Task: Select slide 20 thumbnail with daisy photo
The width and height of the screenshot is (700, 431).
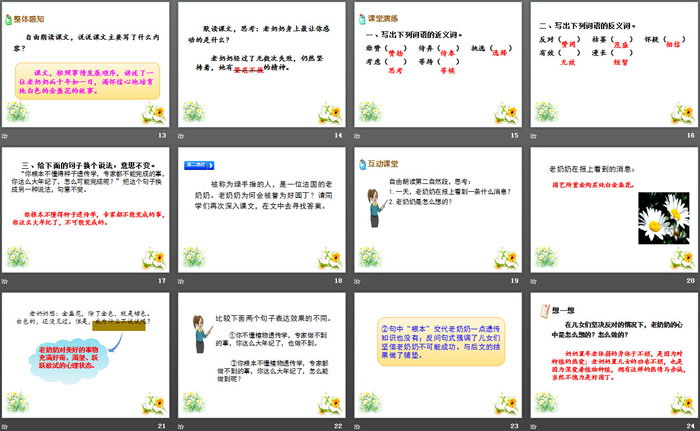Action: [614, 210]
